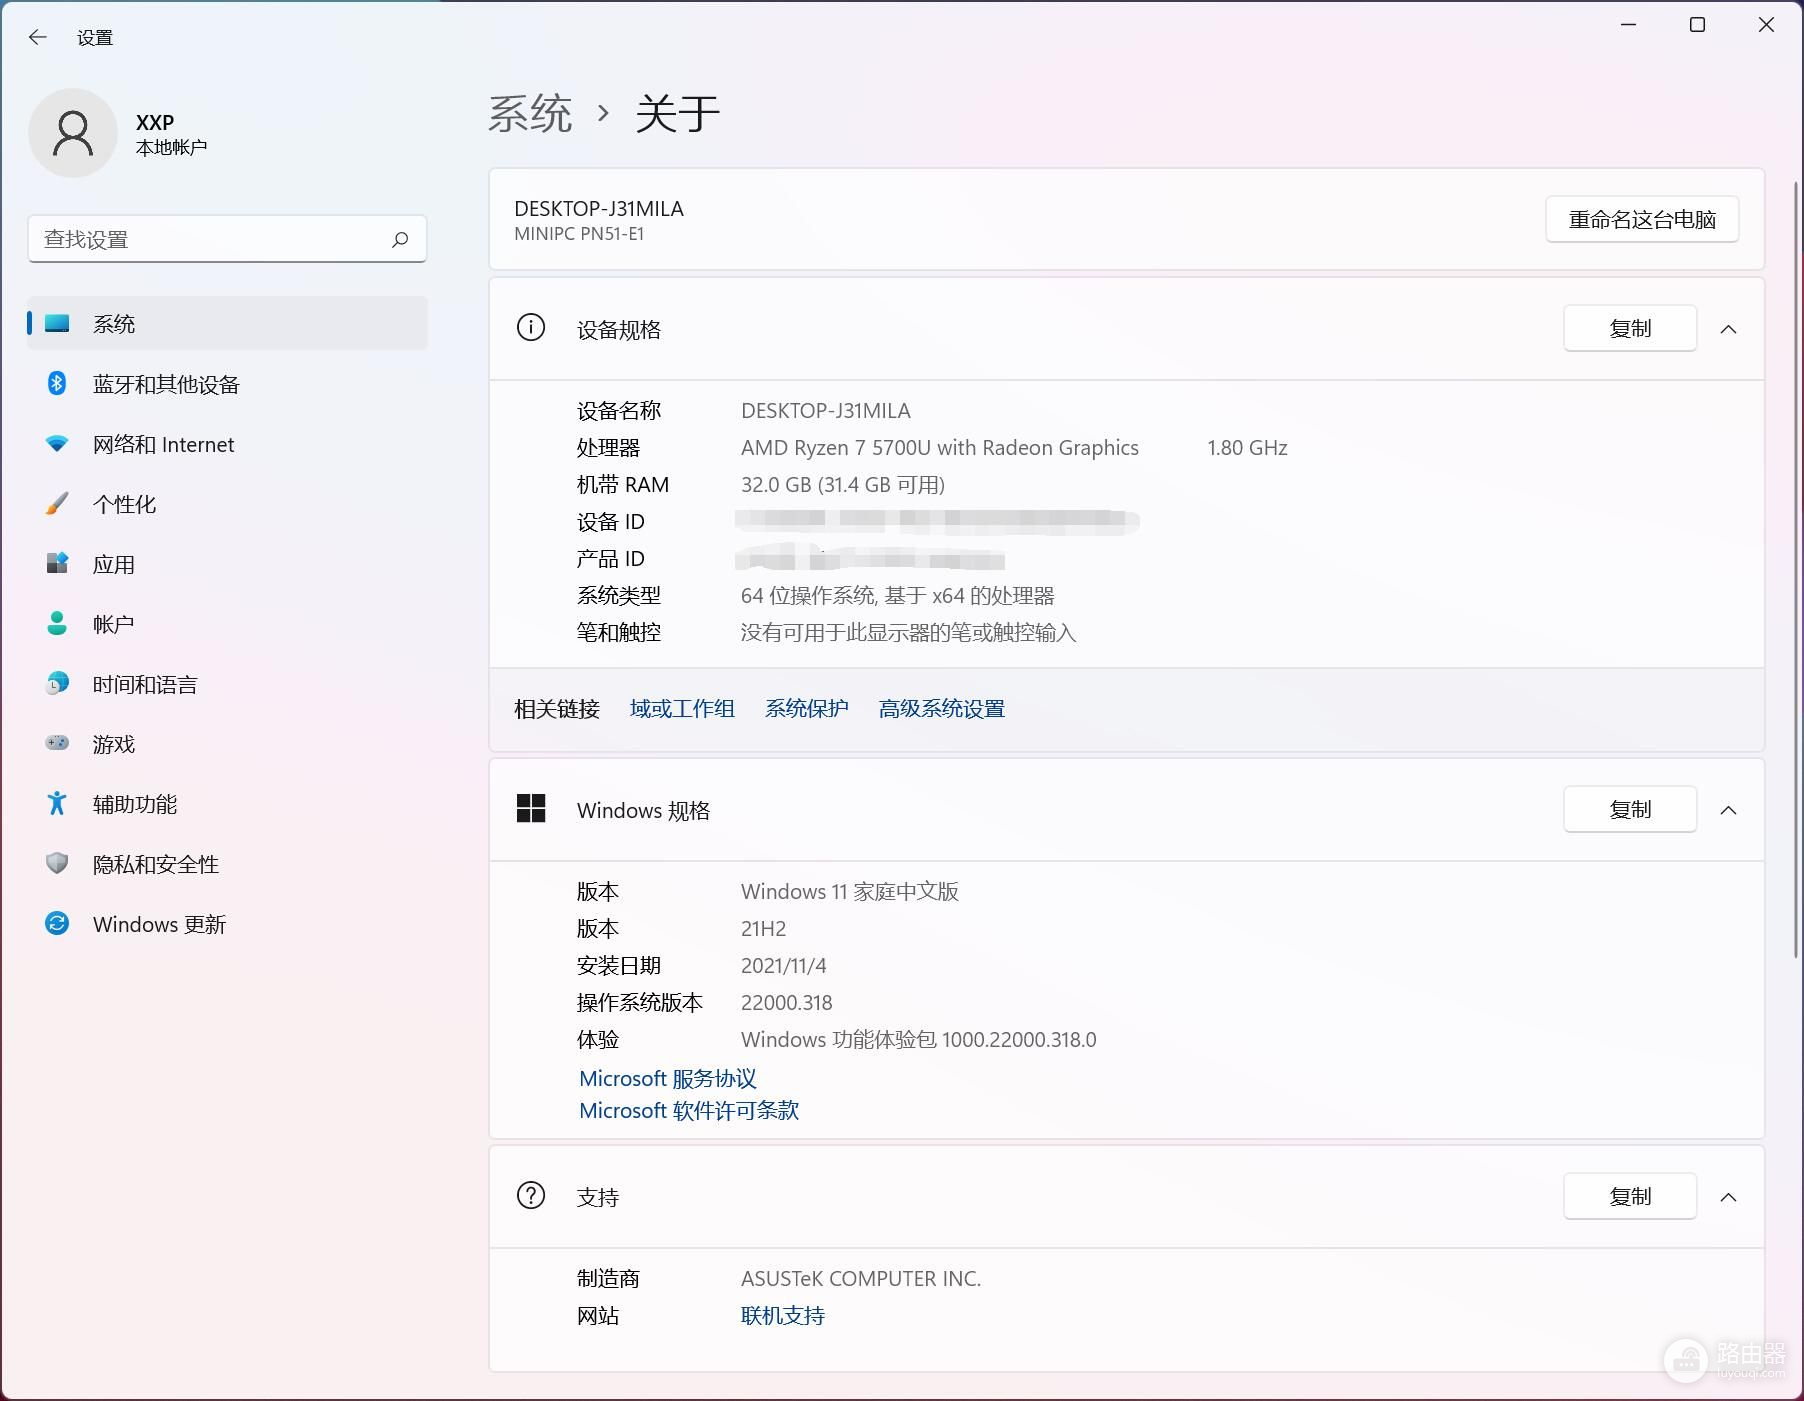Viewport: 1804px width, 1401px height.
Task: Open 时间和语言 settings
Action: pos(227,684)
